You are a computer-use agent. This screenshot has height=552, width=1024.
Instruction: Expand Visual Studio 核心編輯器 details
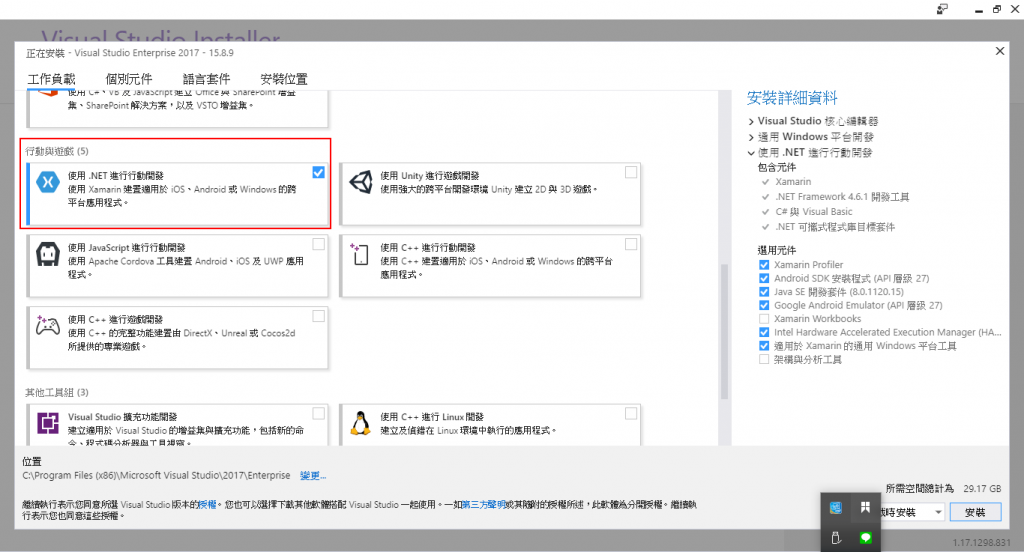pos(751,122)
